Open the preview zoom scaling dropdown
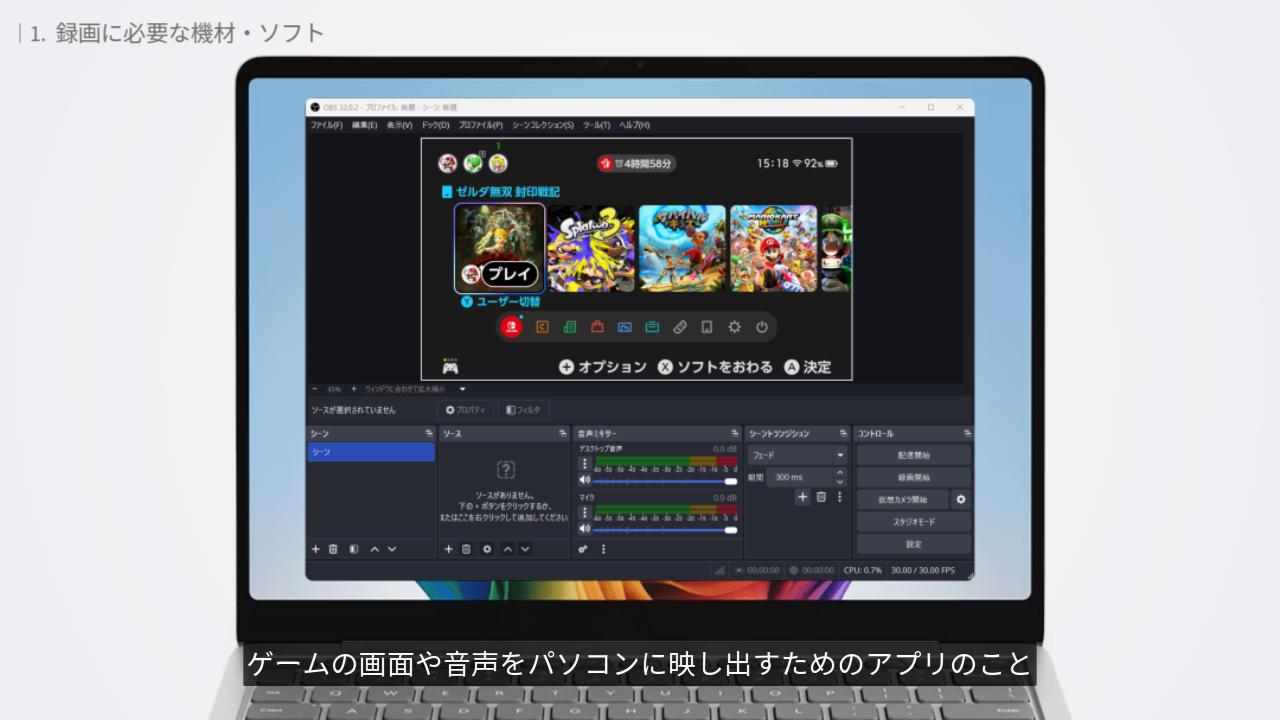1280x720 pixels. click(x=462, y=389)
